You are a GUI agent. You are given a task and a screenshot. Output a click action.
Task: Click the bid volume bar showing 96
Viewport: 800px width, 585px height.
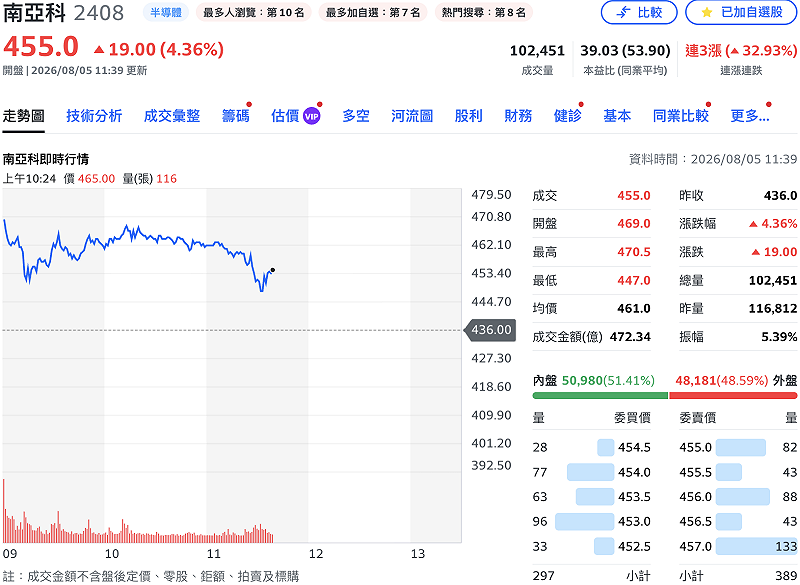pyautogui.click(x=584, y=521)
